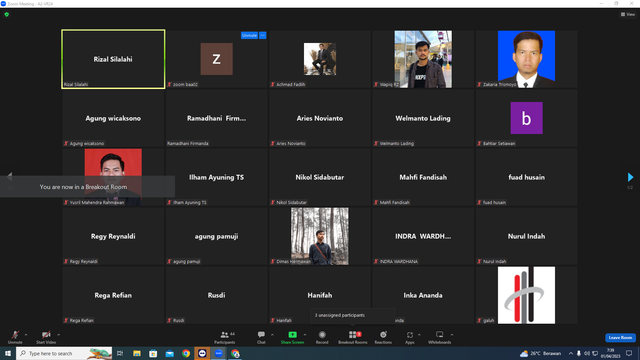Go to next page of participants
The height and width of the screenshot is (360, 640).
(630, 177)
